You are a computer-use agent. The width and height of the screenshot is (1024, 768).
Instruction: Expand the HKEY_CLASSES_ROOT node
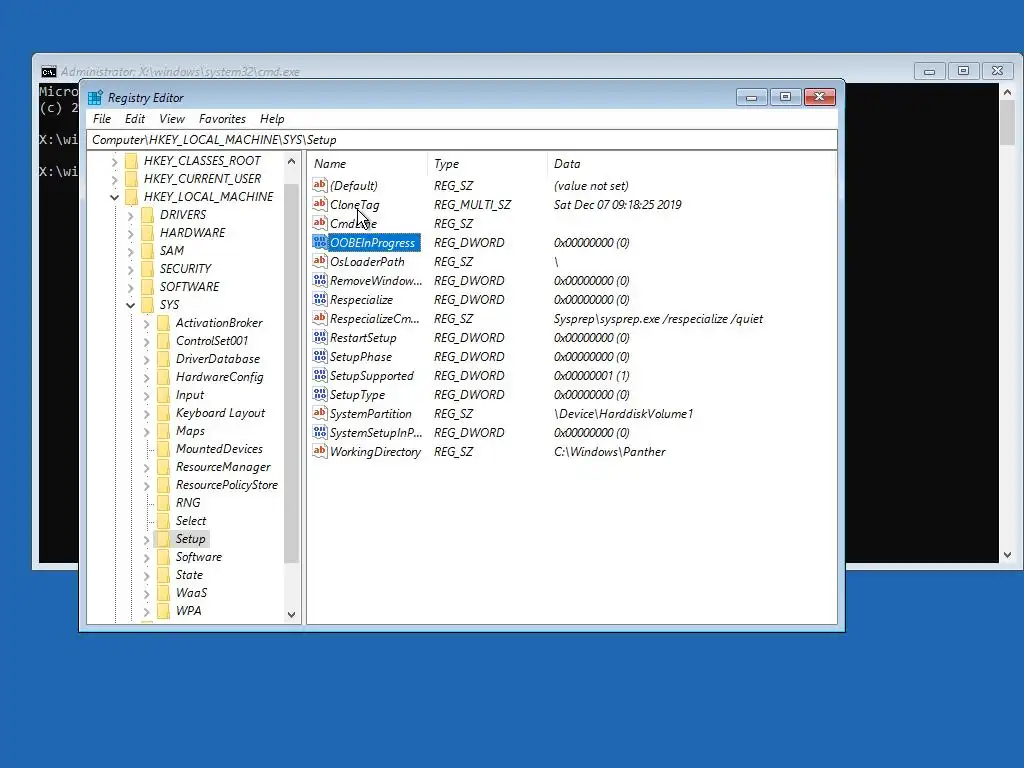(114, 161)
